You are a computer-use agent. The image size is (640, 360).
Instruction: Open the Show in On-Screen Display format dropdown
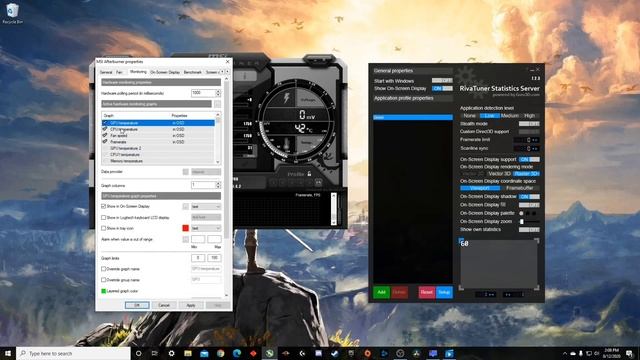point(206,207)
